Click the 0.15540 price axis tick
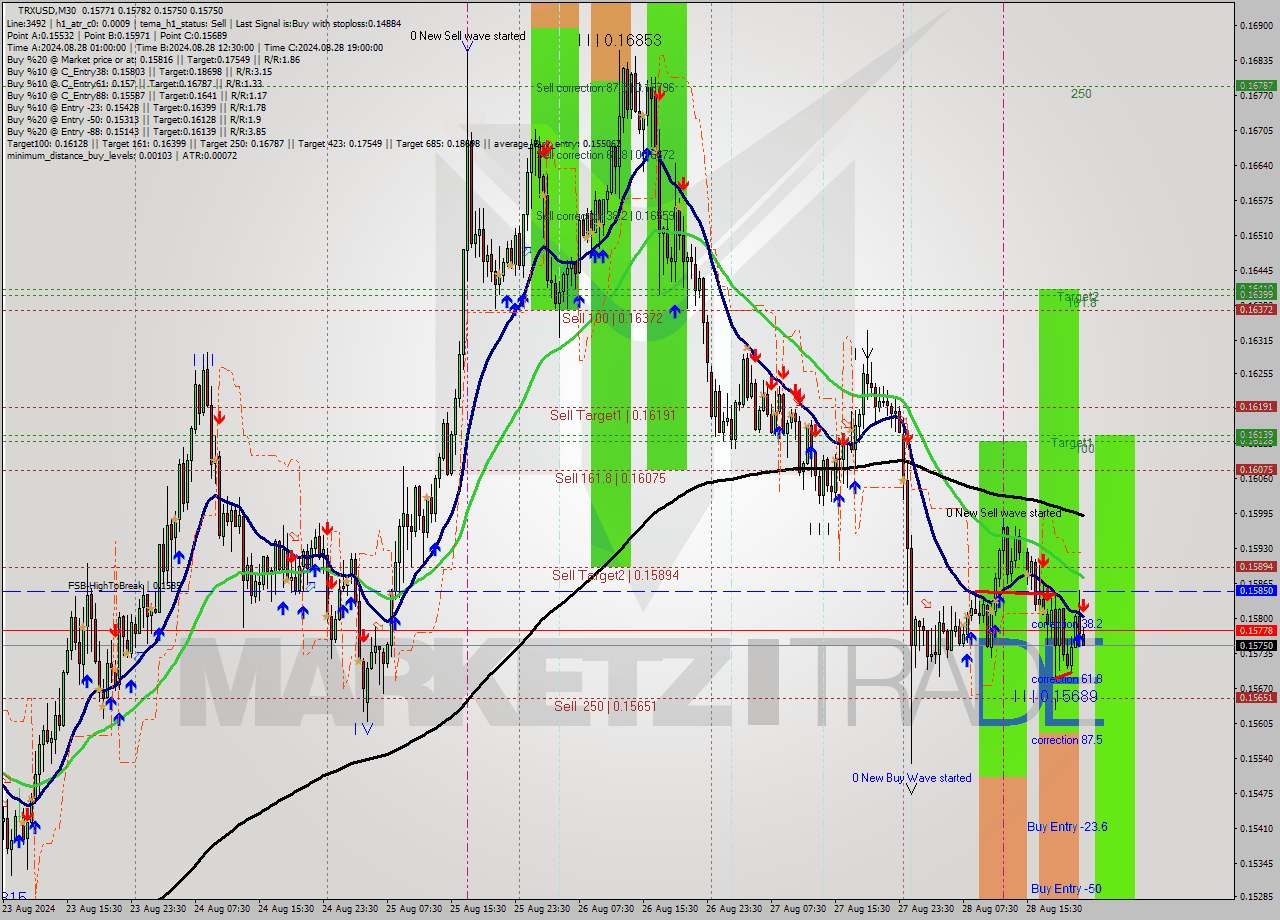The width and height of the screenshot is (1280, 920). (x=1256, y=759)
